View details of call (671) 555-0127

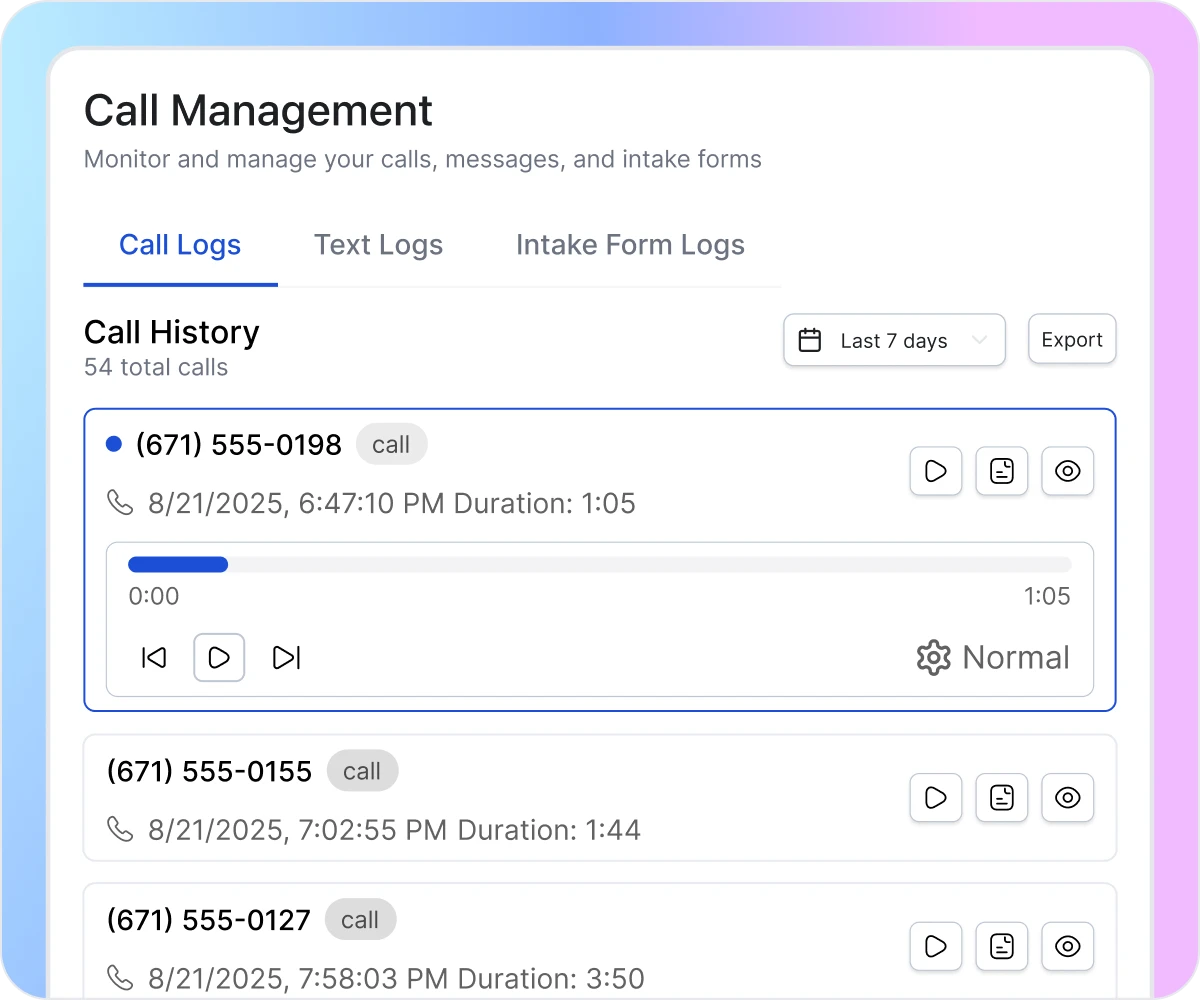point(1068,945)
